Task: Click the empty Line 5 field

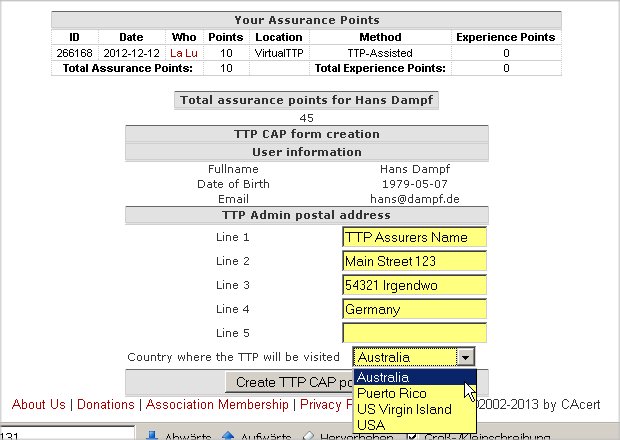Action: (x=414, y=333)
